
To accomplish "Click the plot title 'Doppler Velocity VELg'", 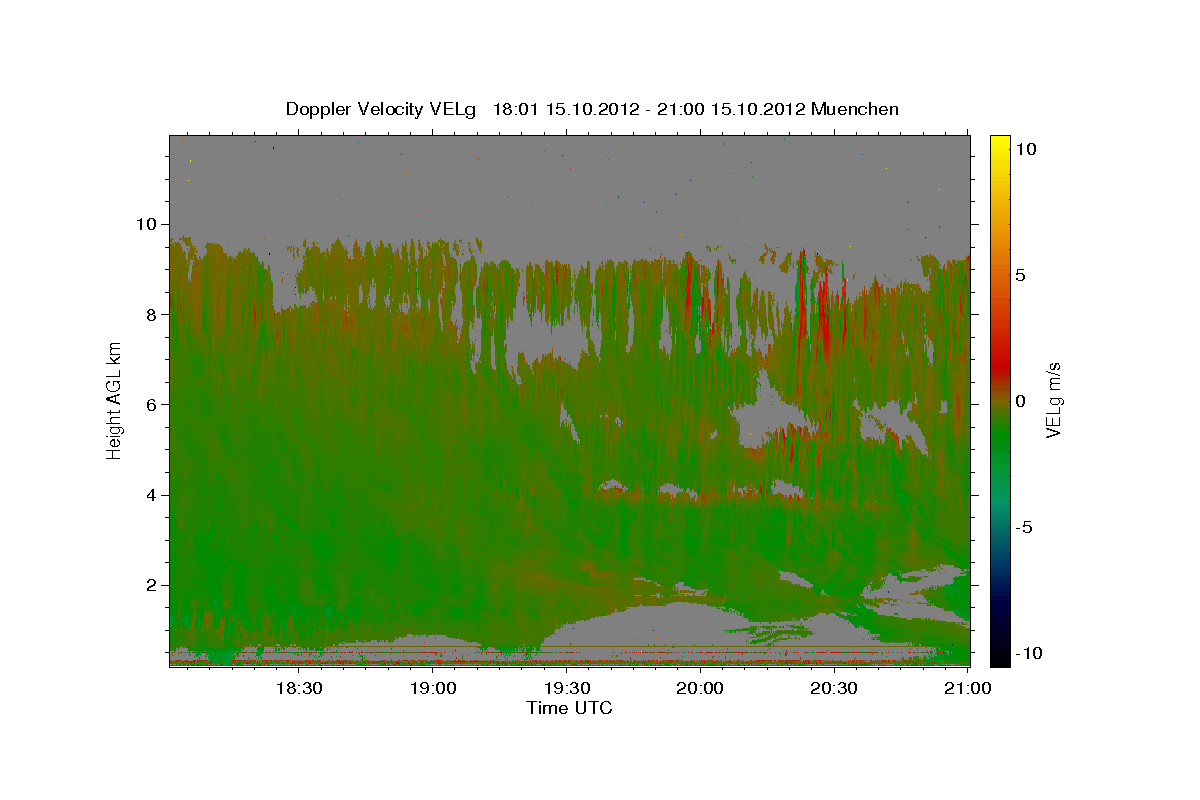I will pyautogui.click(x=382, y=109).
